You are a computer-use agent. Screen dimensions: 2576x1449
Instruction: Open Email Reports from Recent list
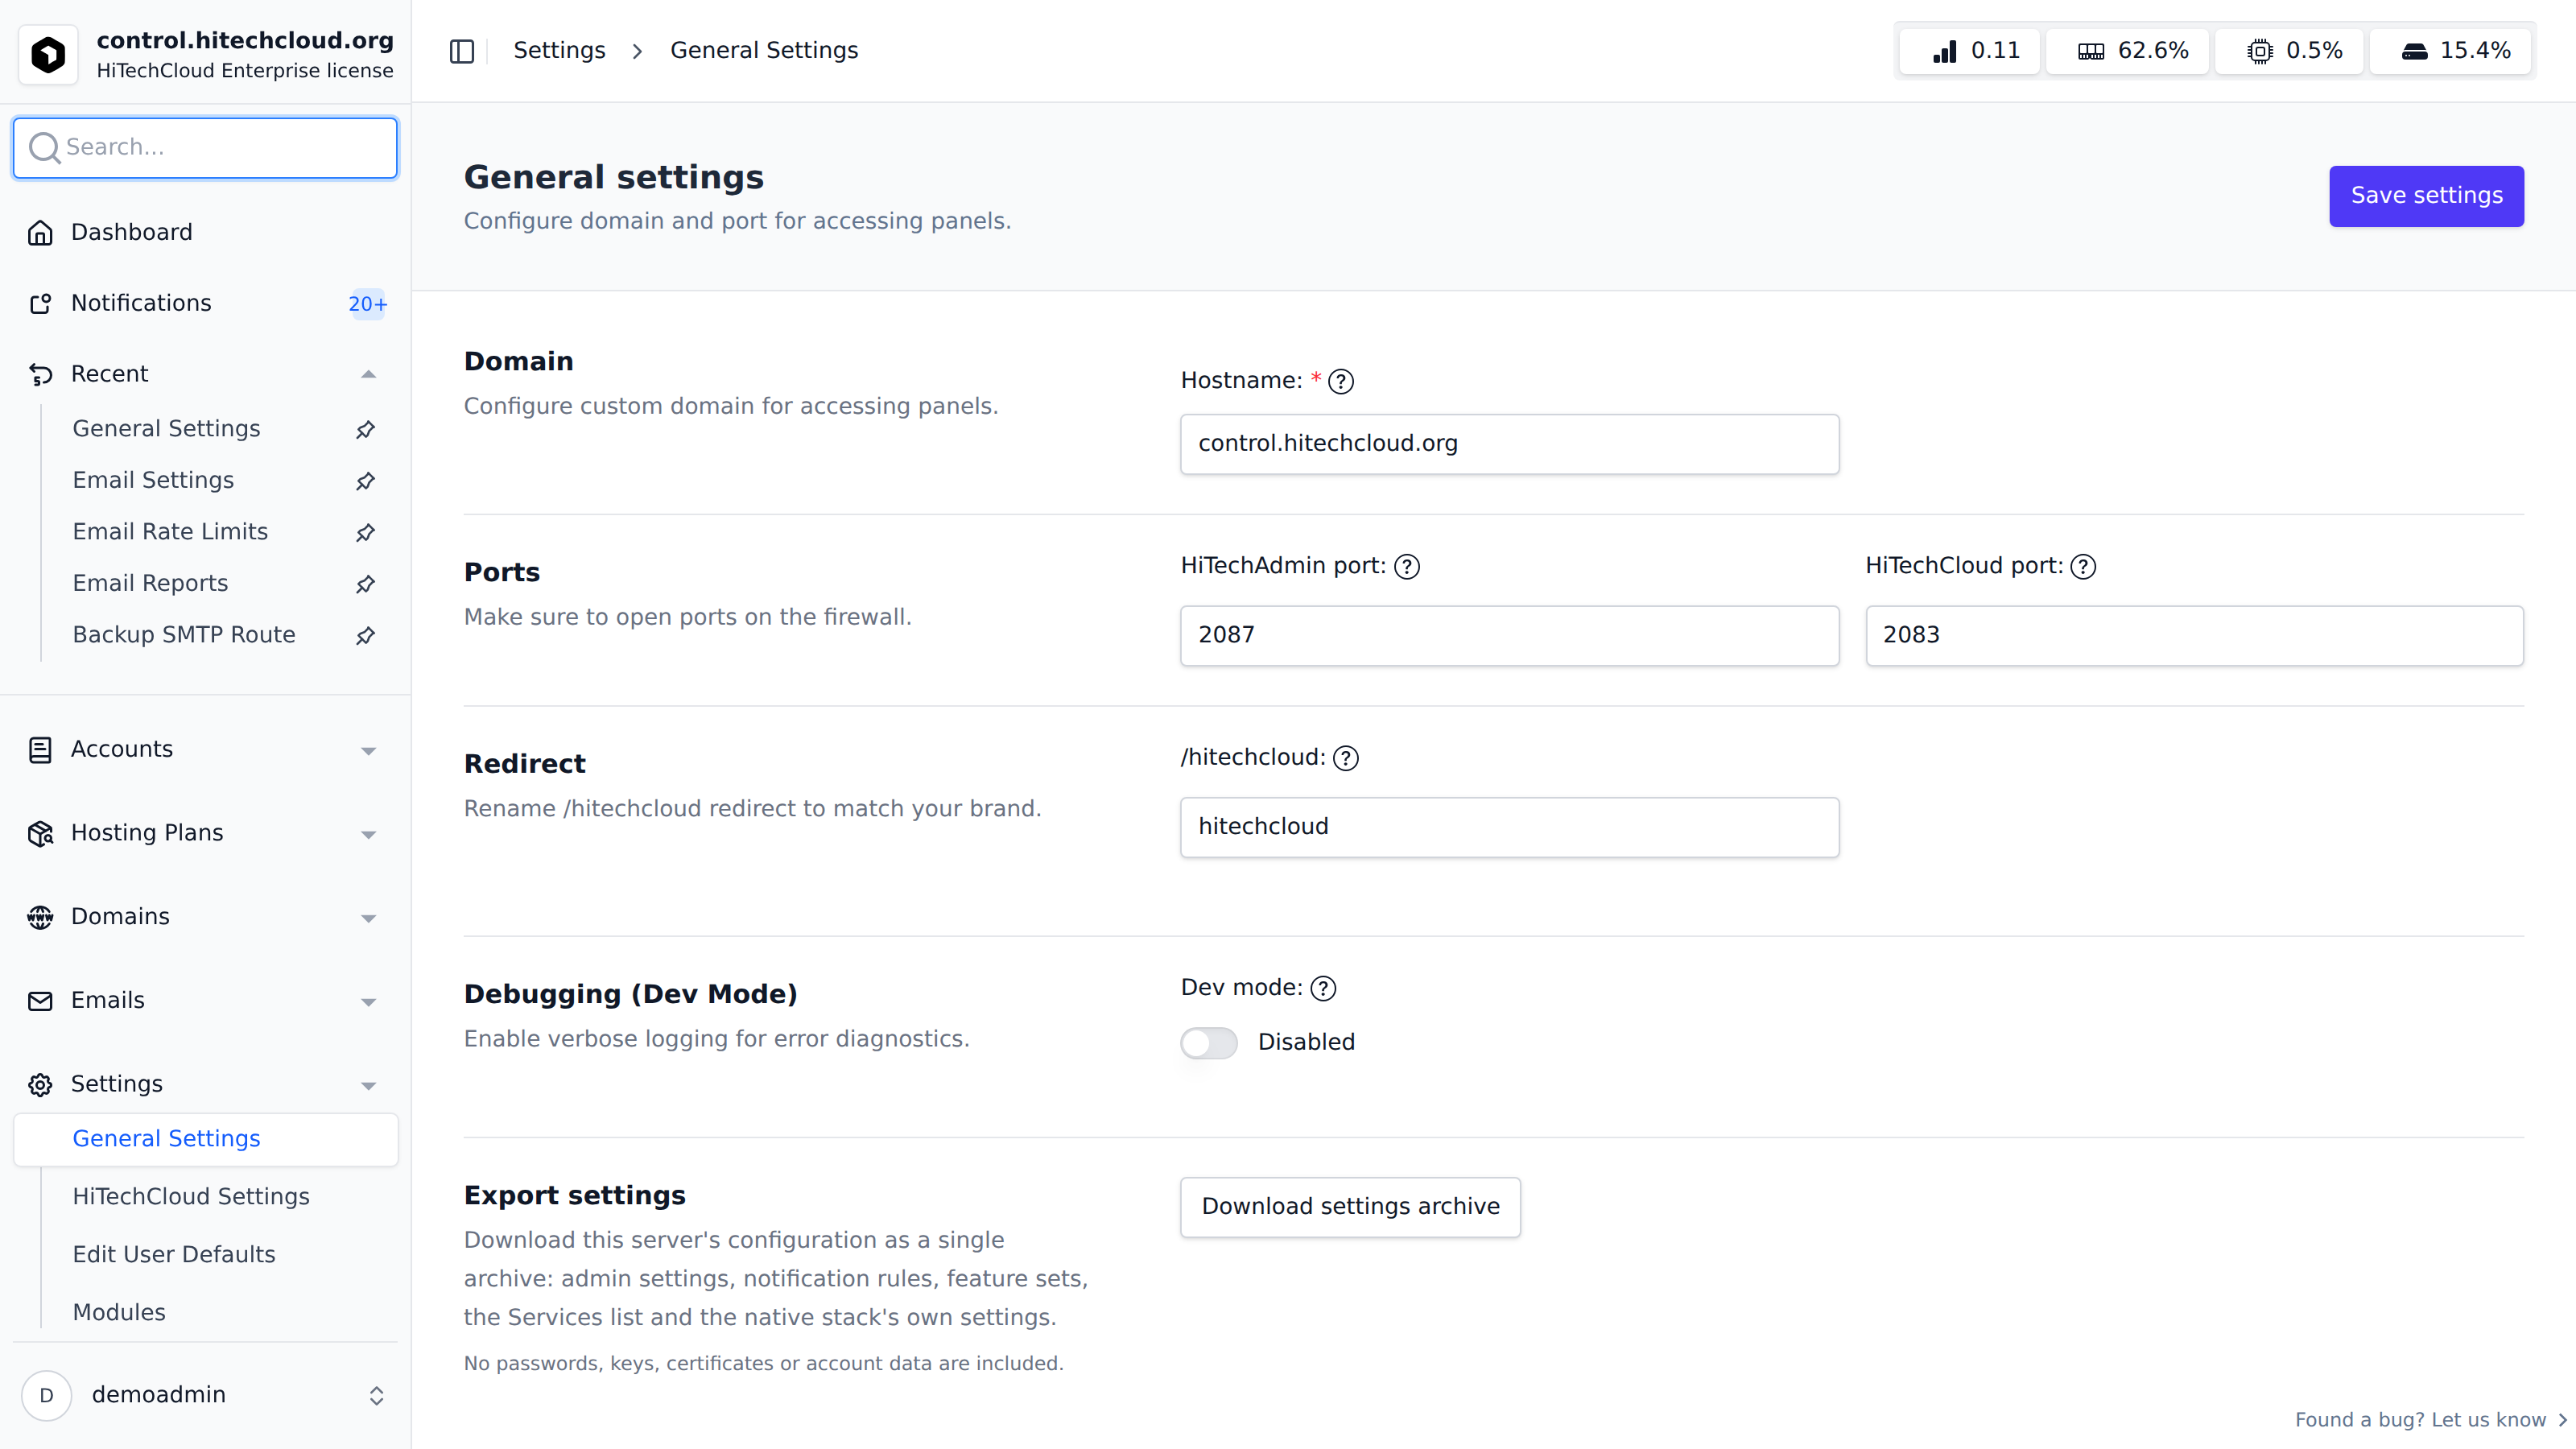pyautogui.click(x=150, y=583)
